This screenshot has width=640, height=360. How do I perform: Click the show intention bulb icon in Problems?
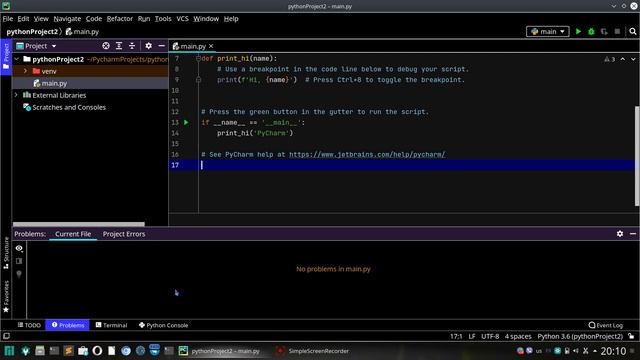click(x=19, y=274)
